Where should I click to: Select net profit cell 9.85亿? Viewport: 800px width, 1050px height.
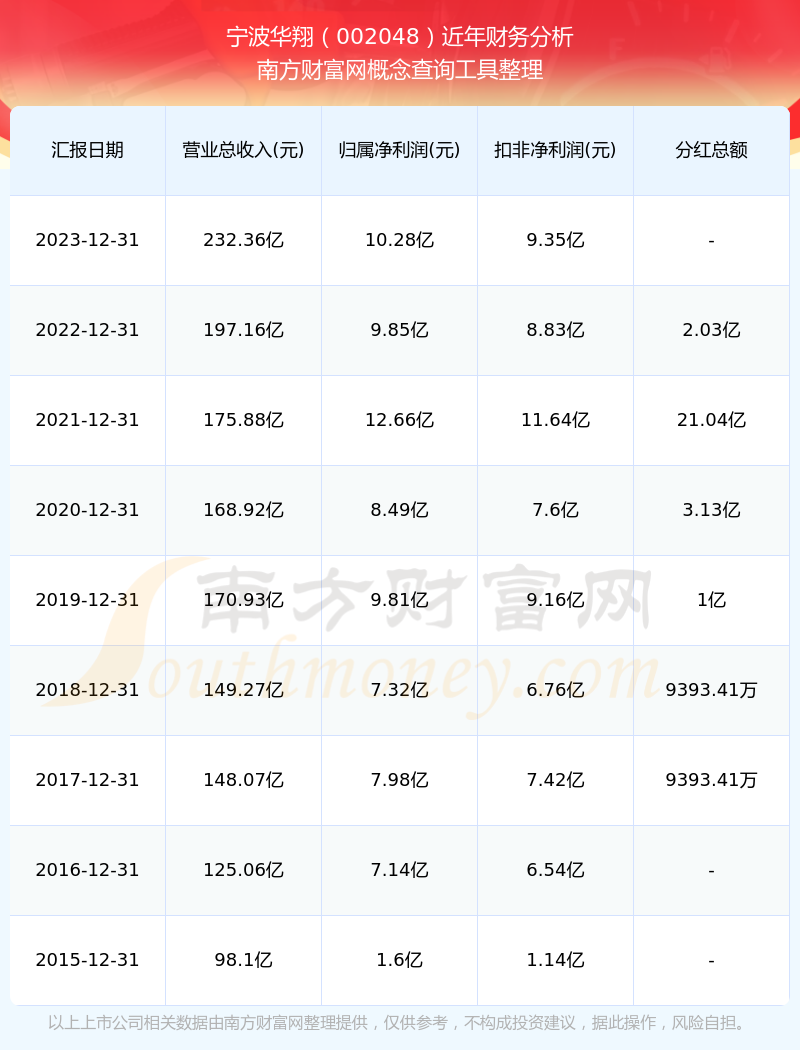[400, 330]
